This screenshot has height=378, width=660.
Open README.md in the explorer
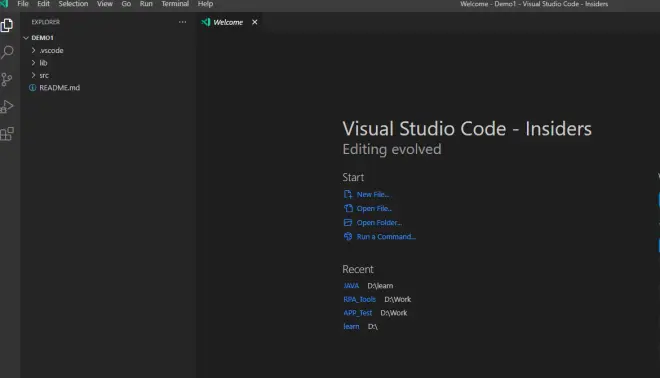pos(59,88)
